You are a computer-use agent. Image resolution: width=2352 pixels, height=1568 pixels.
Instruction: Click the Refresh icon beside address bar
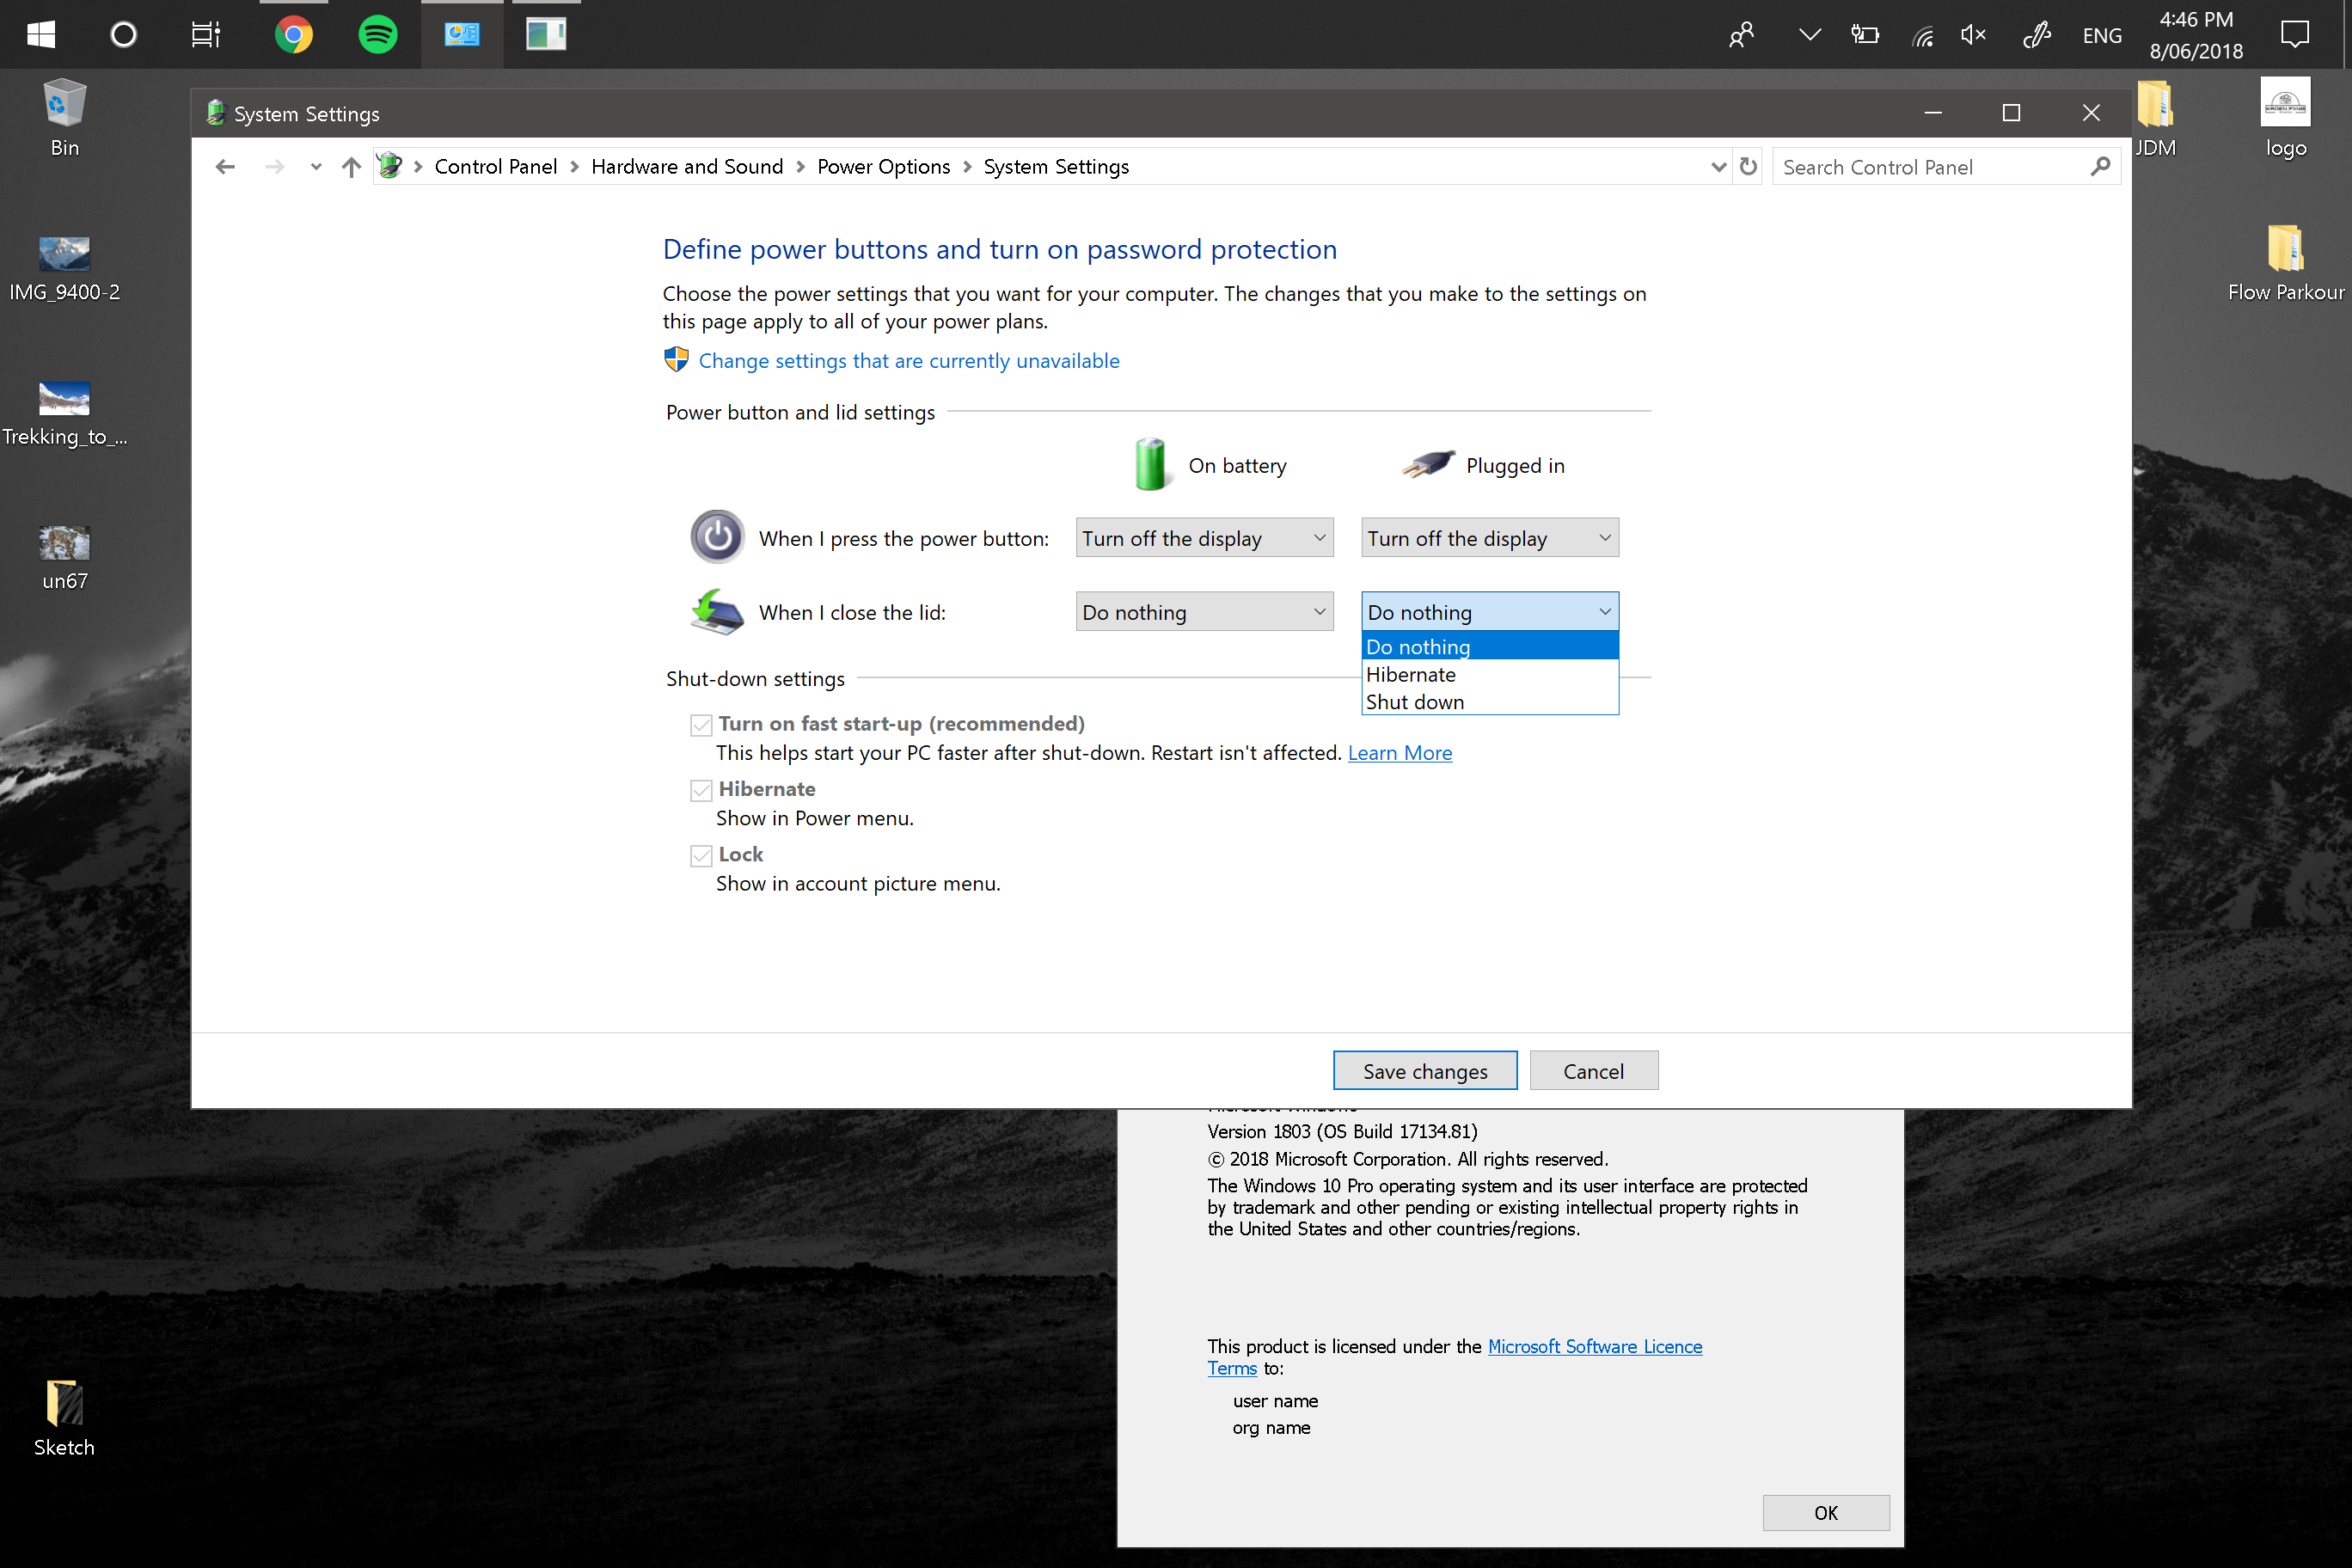1747,167
